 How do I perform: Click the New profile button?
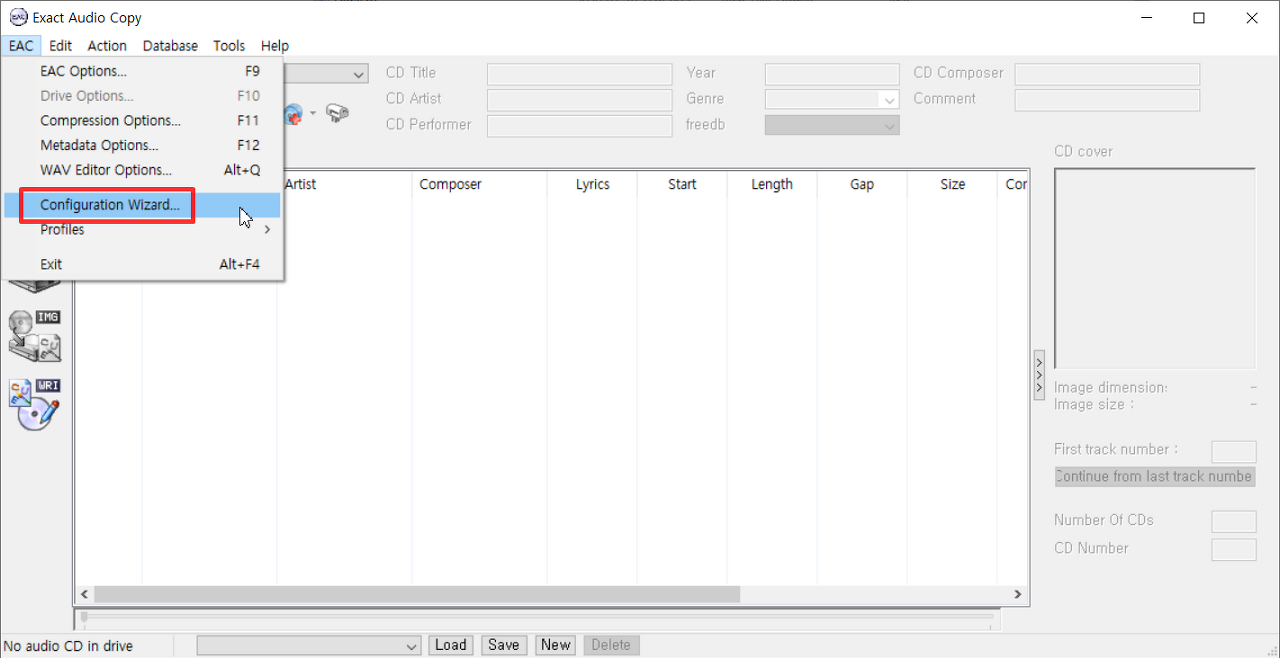[556, 645]
